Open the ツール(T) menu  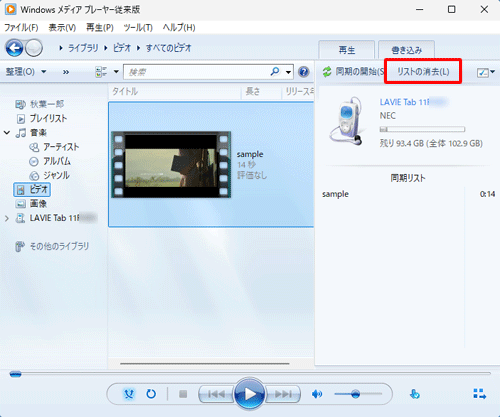click(138, 28)
